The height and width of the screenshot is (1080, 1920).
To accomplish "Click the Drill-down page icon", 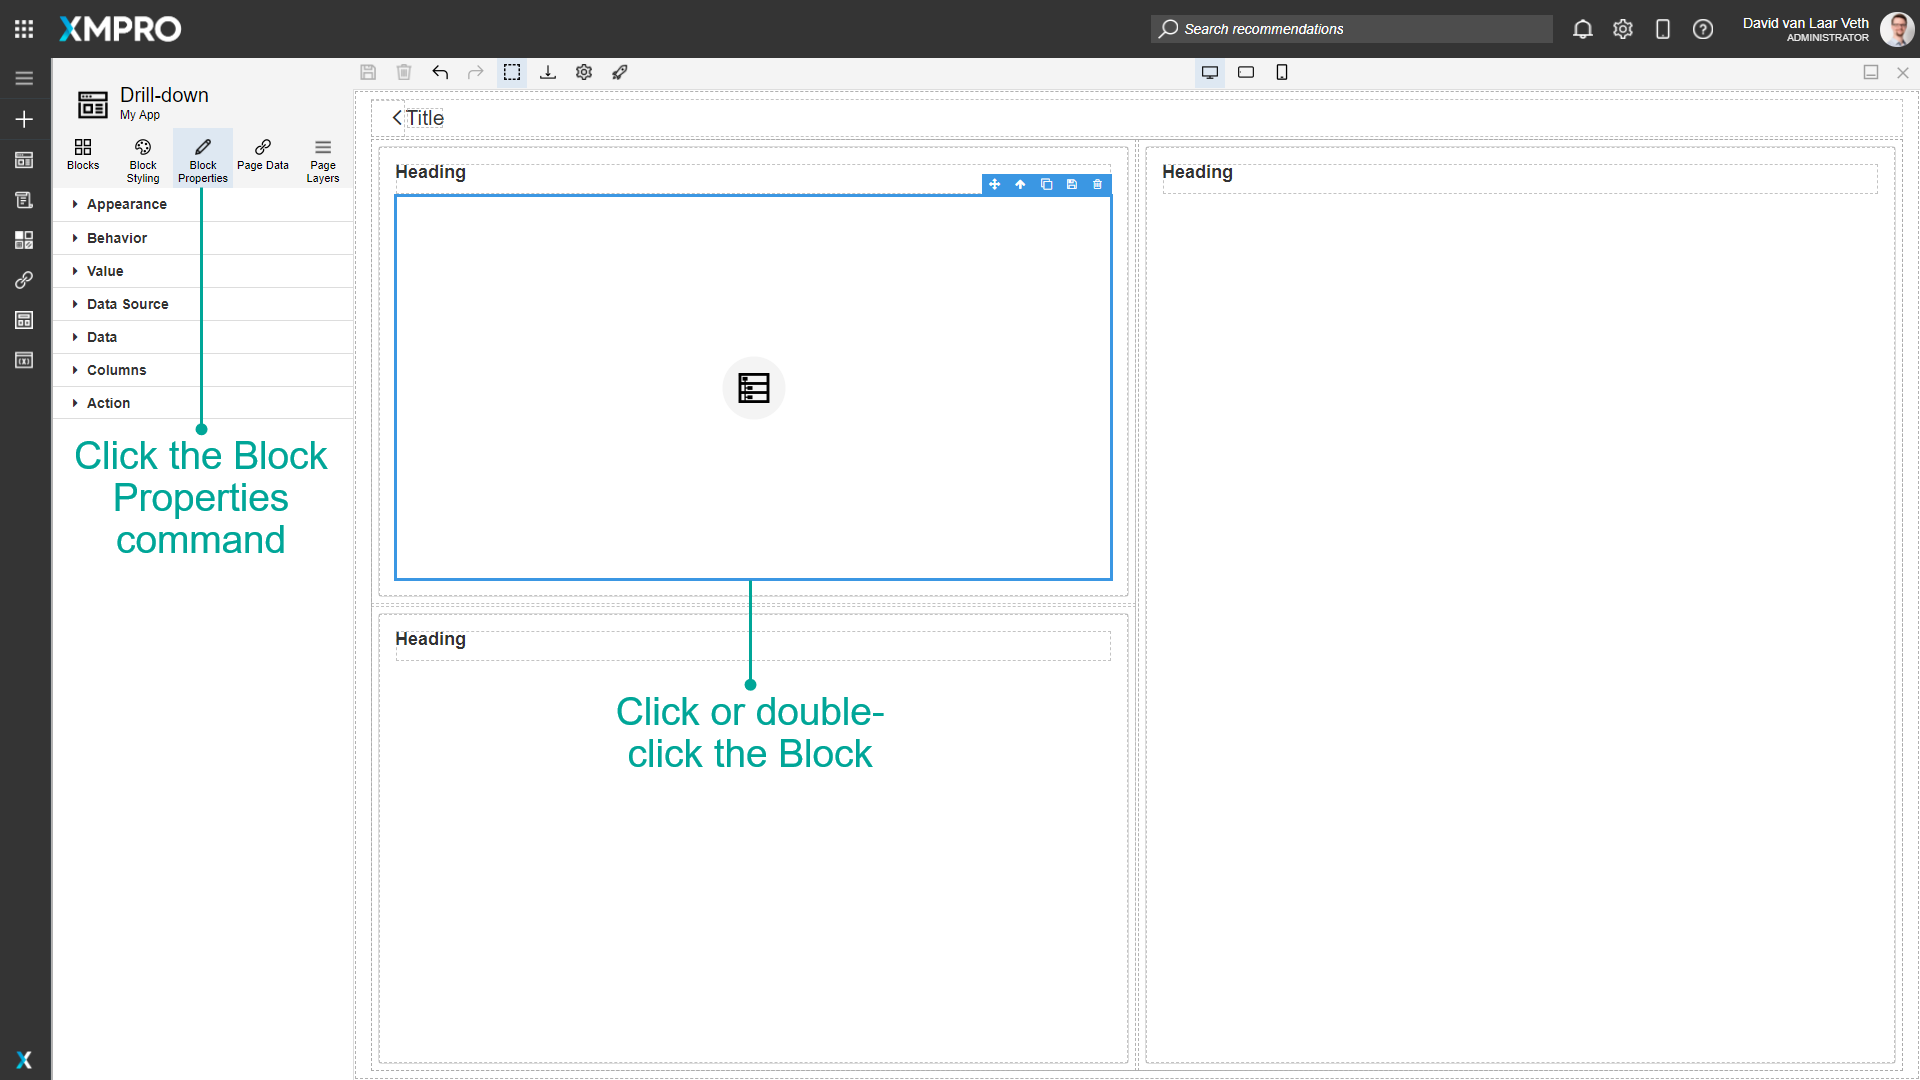I will pyautogui.click(x=93, y=104).
